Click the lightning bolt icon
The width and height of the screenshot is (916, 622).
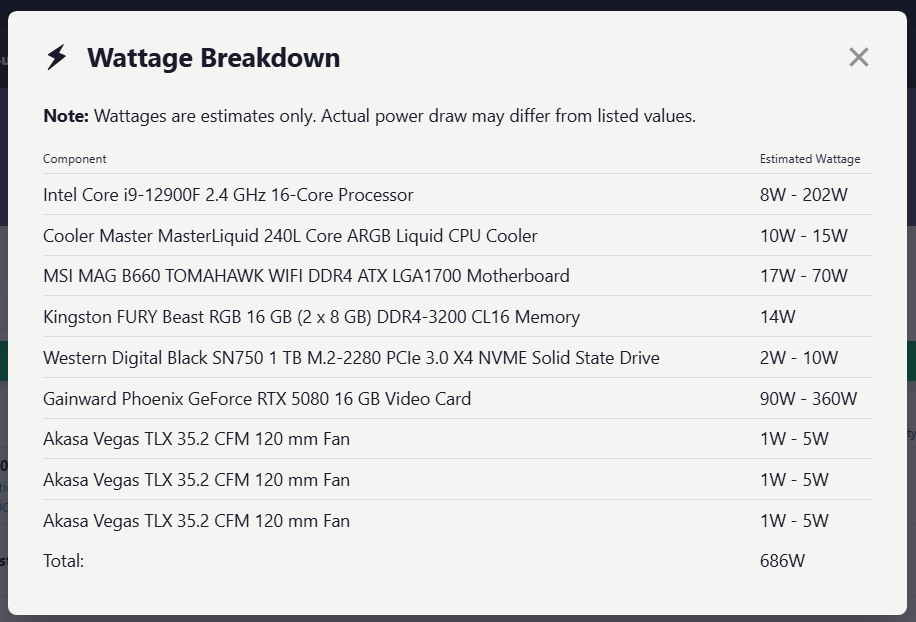click(x=57, y=57)
